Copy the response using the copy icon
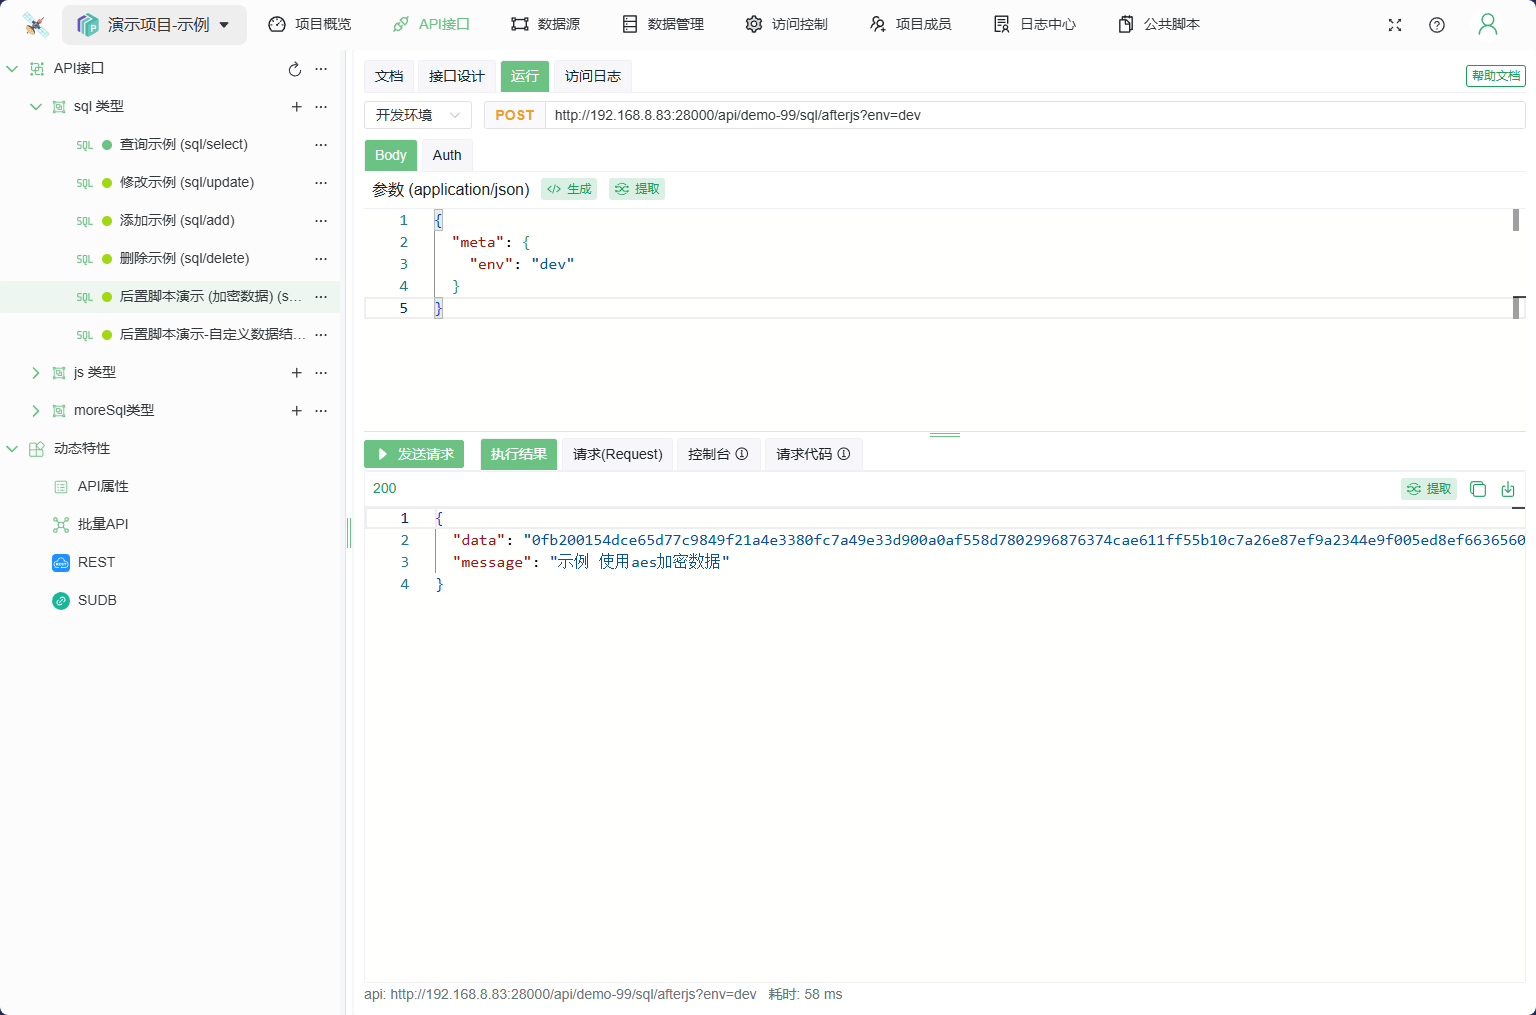The width and height of the screenshot is (1536, 1015). click(x=1478, y=489)
